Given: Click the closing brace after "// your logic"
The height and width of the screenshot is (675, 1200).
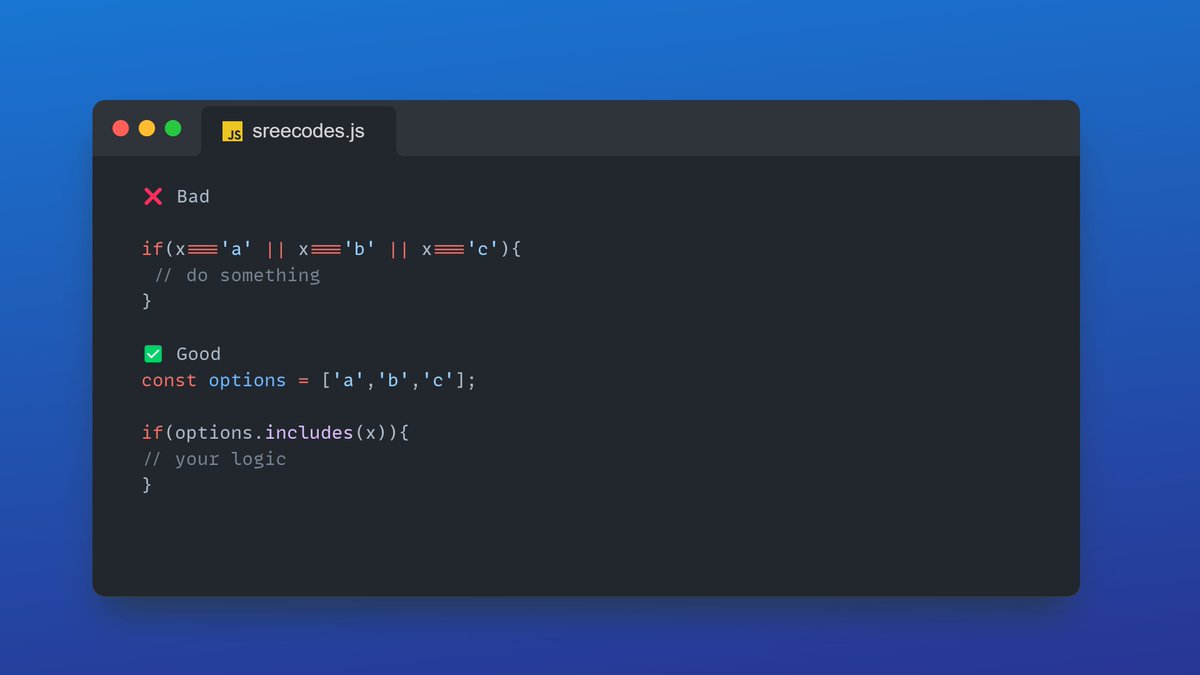Looking at the screenshot, I should pos(147,485).
